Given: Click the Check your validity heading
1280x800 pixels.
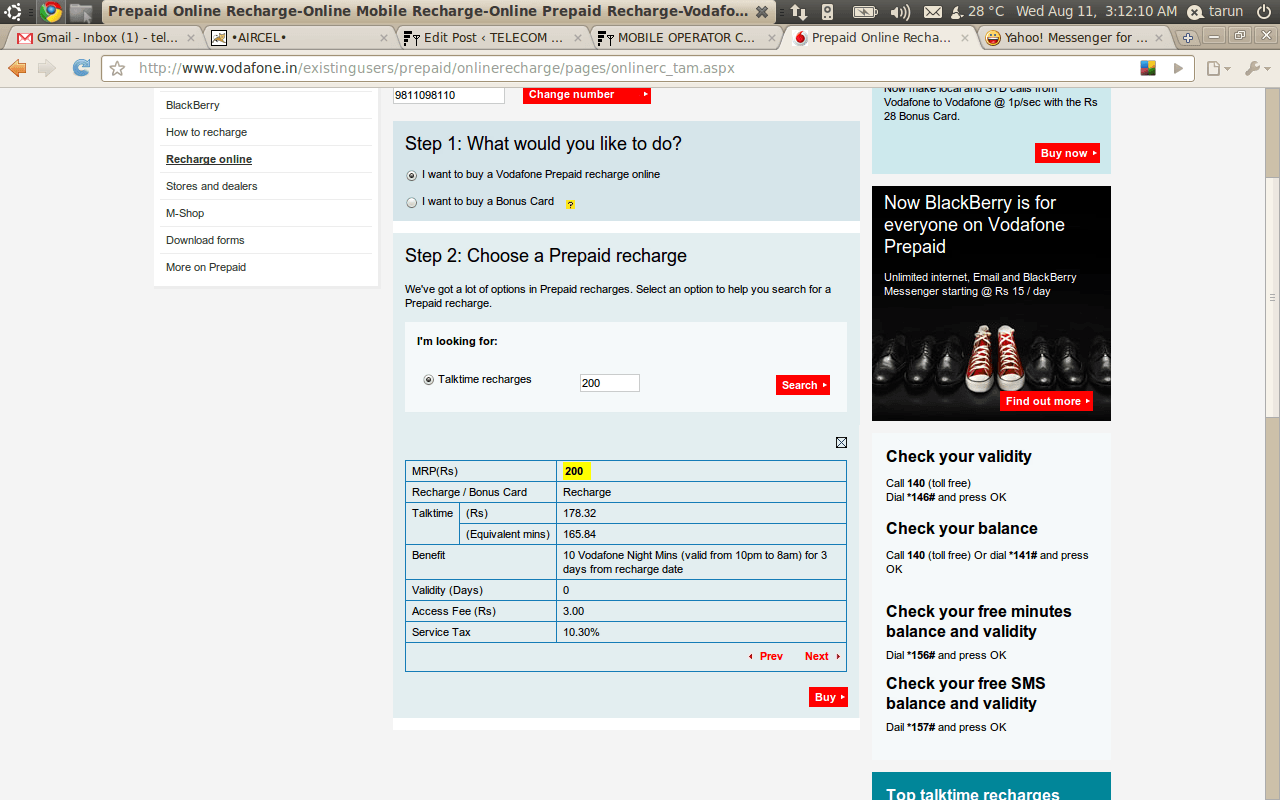Looking at the screenshot, I should (958, 456).
